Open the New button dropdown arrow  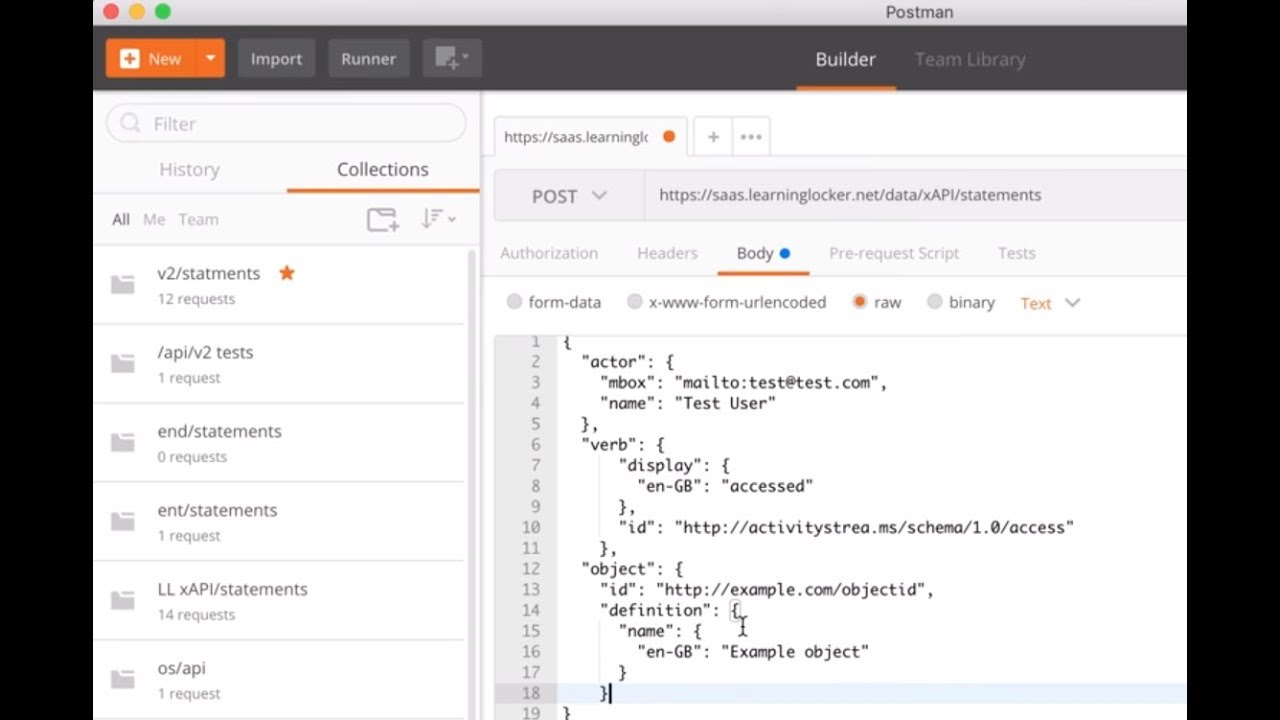click(x=211, y=59)
